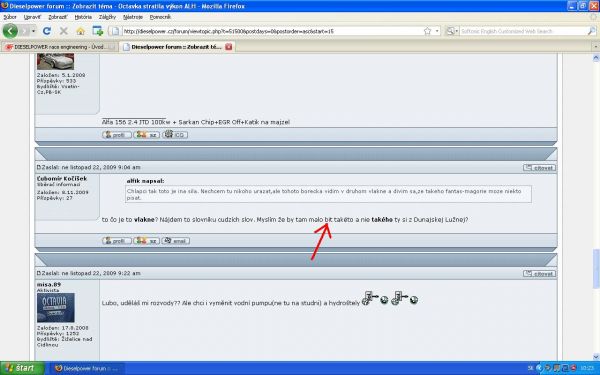Click the Windows Start button
Screen dimensions: 600x375
[x=22, y=368]
